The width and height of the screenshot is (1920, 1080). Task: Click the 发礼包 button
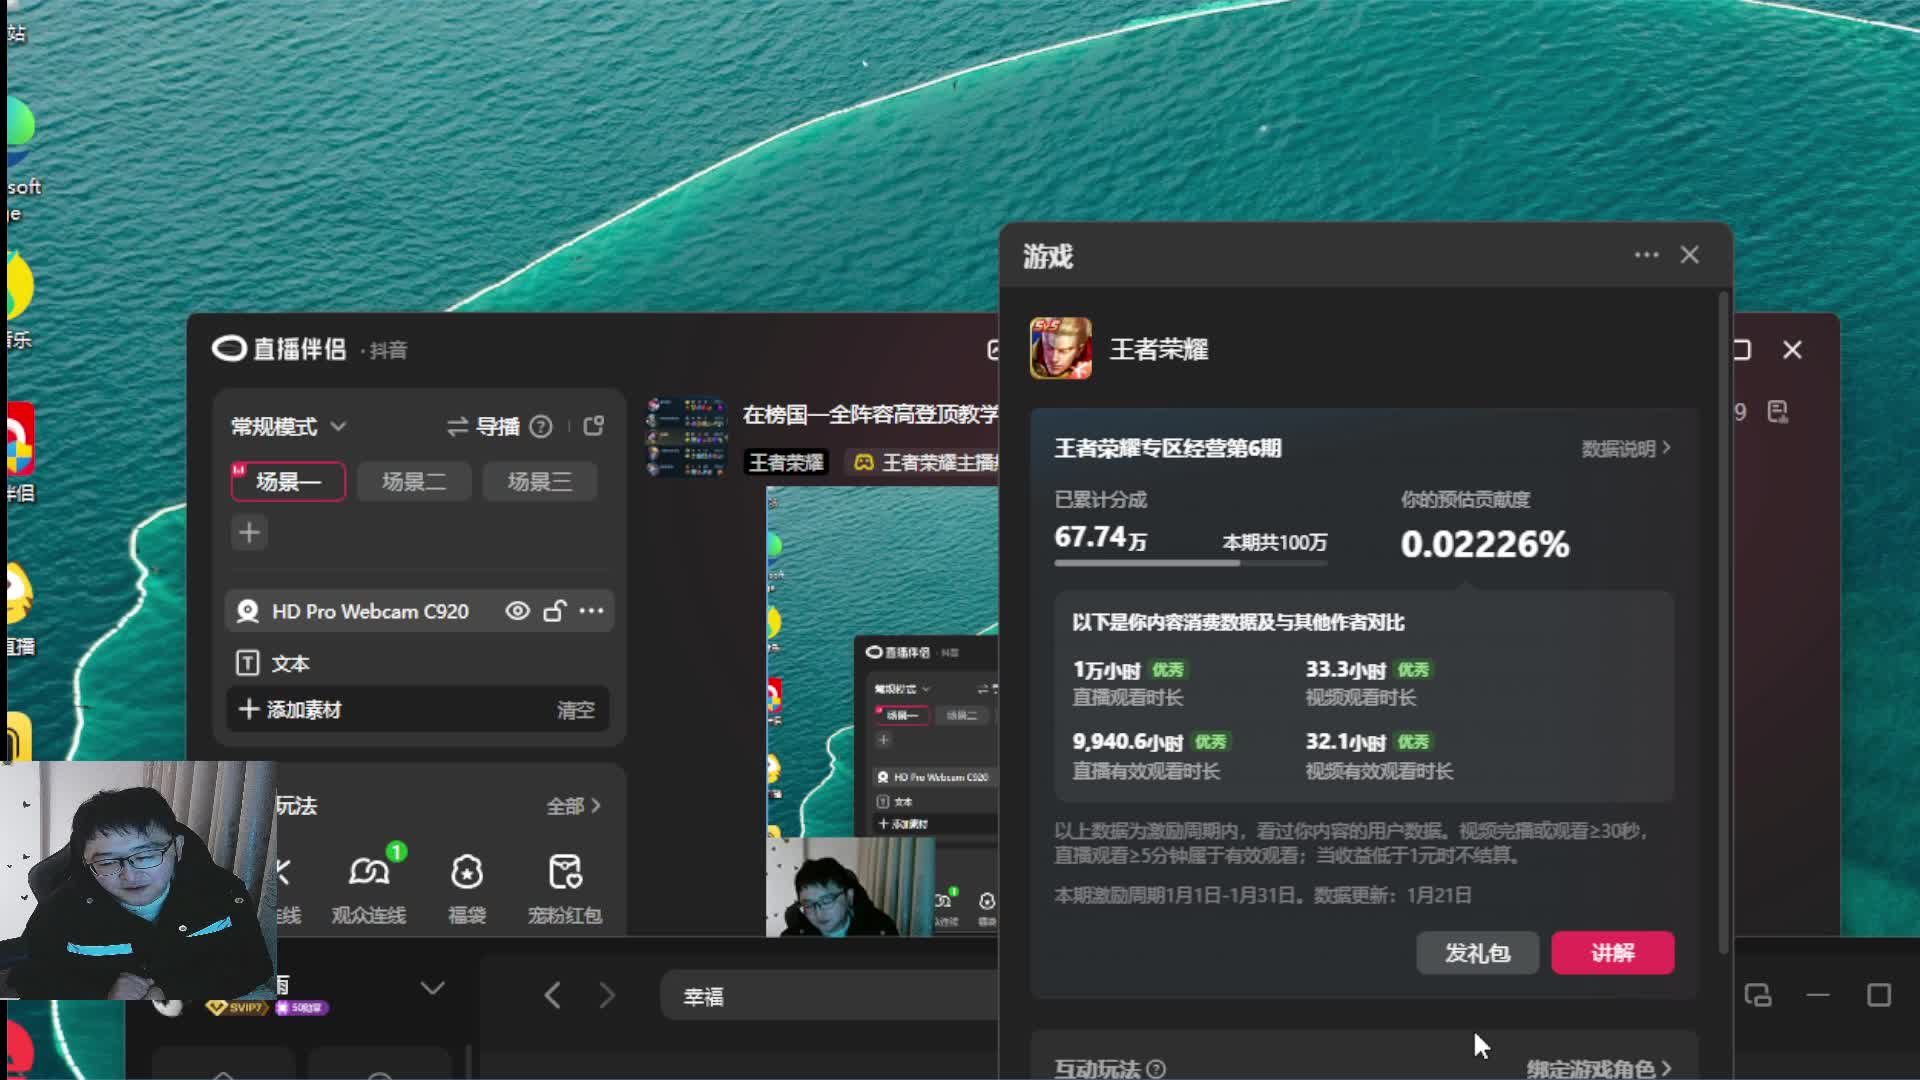(1477, 953)
